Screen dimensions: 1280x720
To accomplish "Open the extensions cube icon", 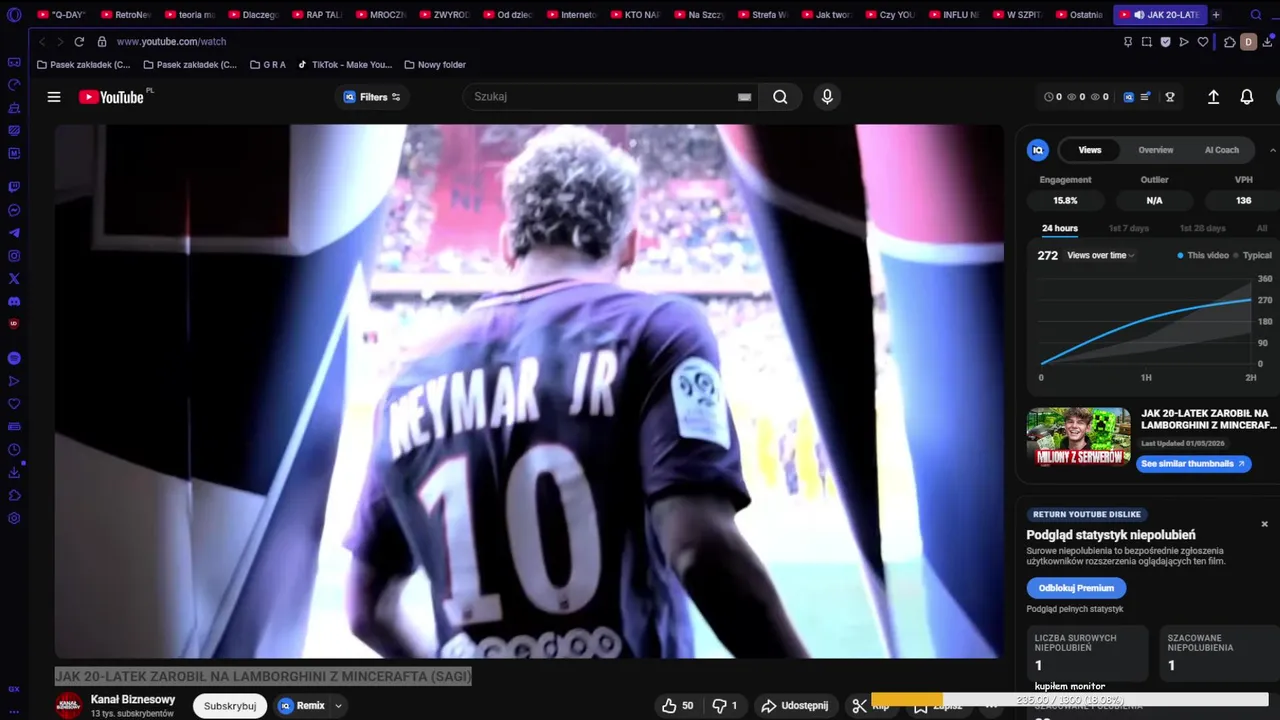I will (1230, 42).
